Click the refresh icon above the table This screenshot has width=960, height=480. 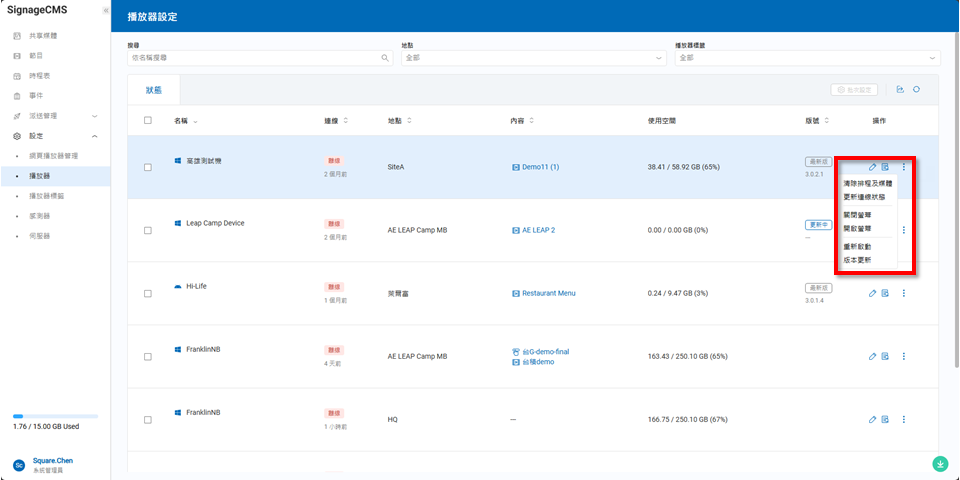click(916, 90)
